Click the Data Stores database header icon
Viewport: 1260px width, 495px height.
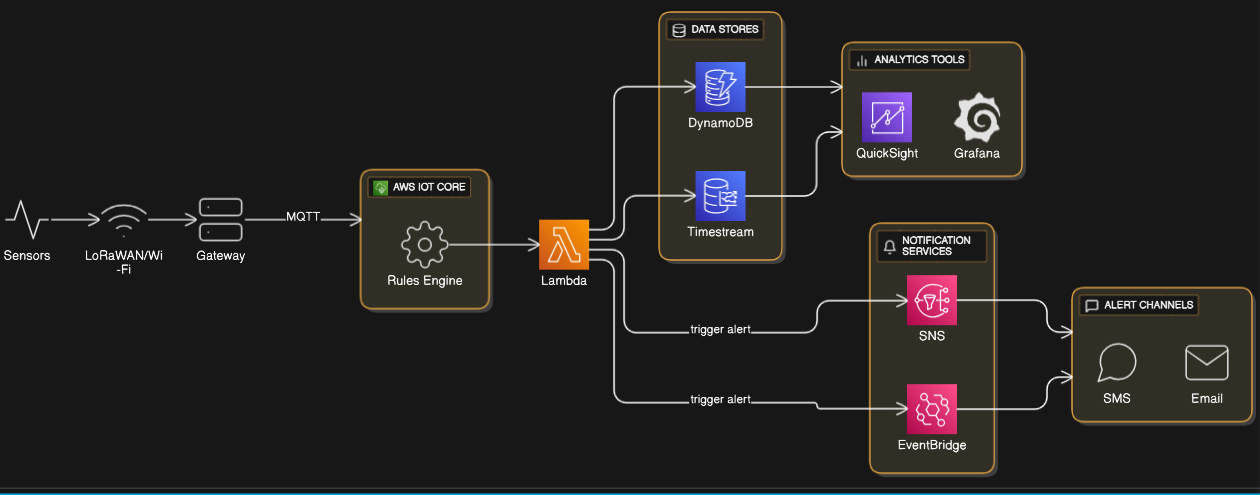point(678,29)
